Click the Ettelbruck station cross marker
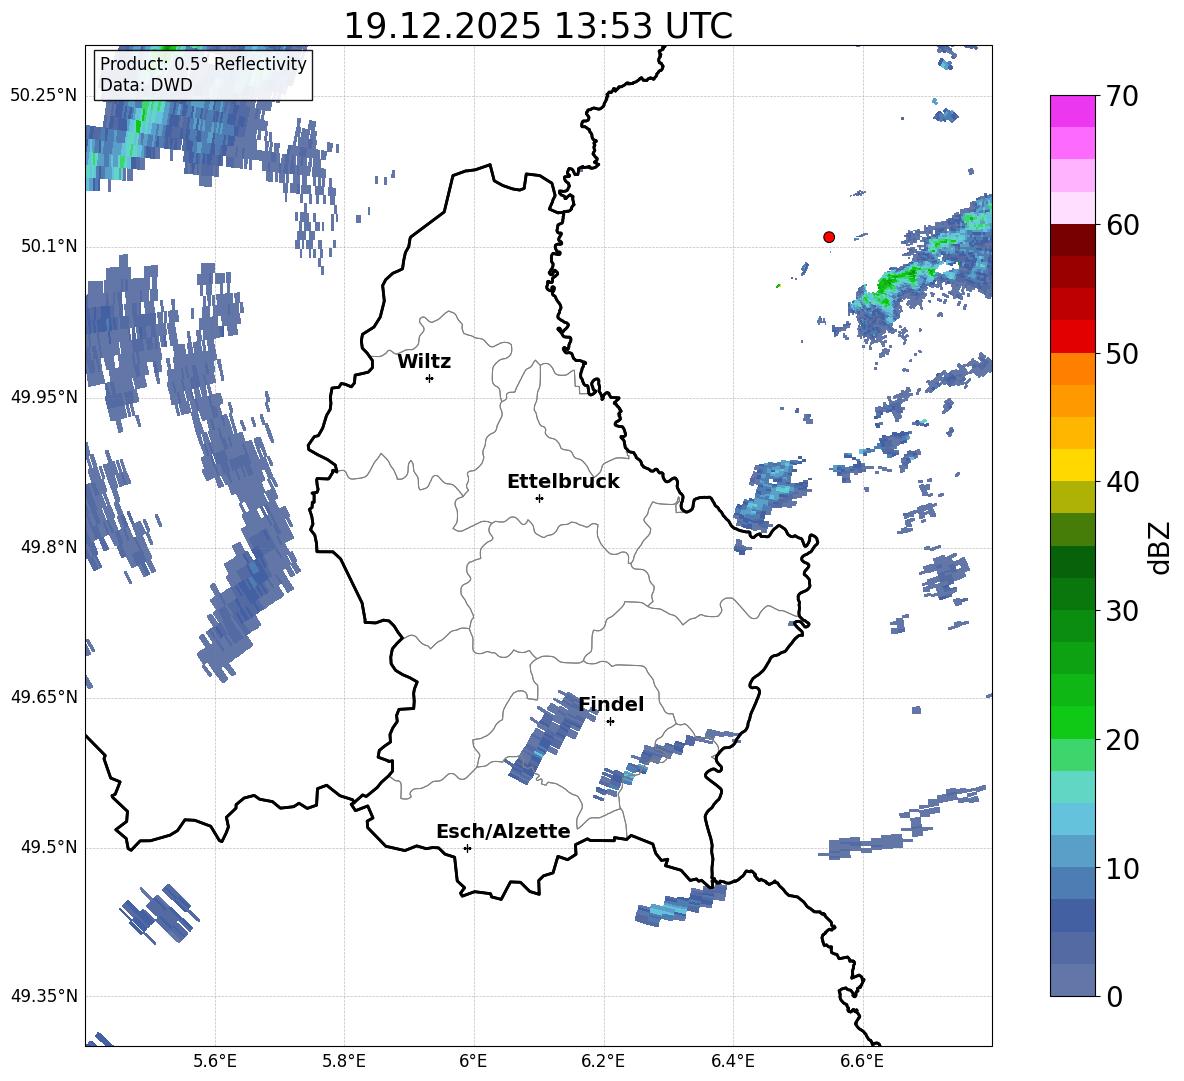The width and height of the screenshot is (1184, 1081). point(539,498)
